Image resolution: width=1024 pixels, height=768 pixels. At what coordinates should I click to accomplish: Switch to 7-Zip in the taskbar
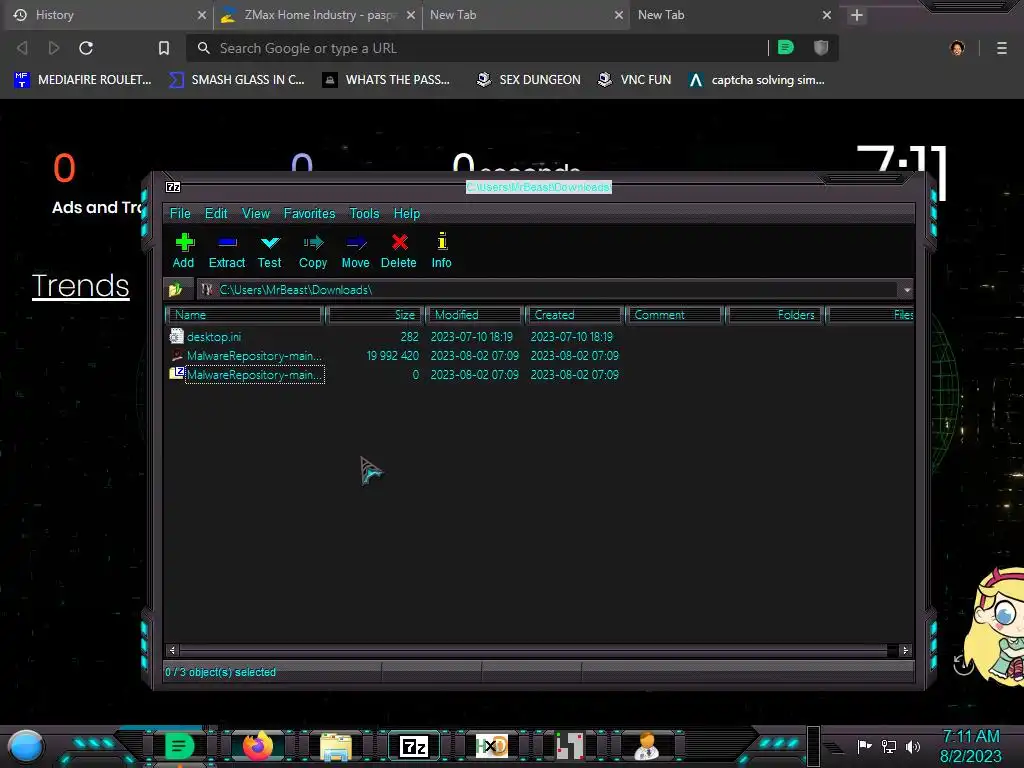coord(414,746)
